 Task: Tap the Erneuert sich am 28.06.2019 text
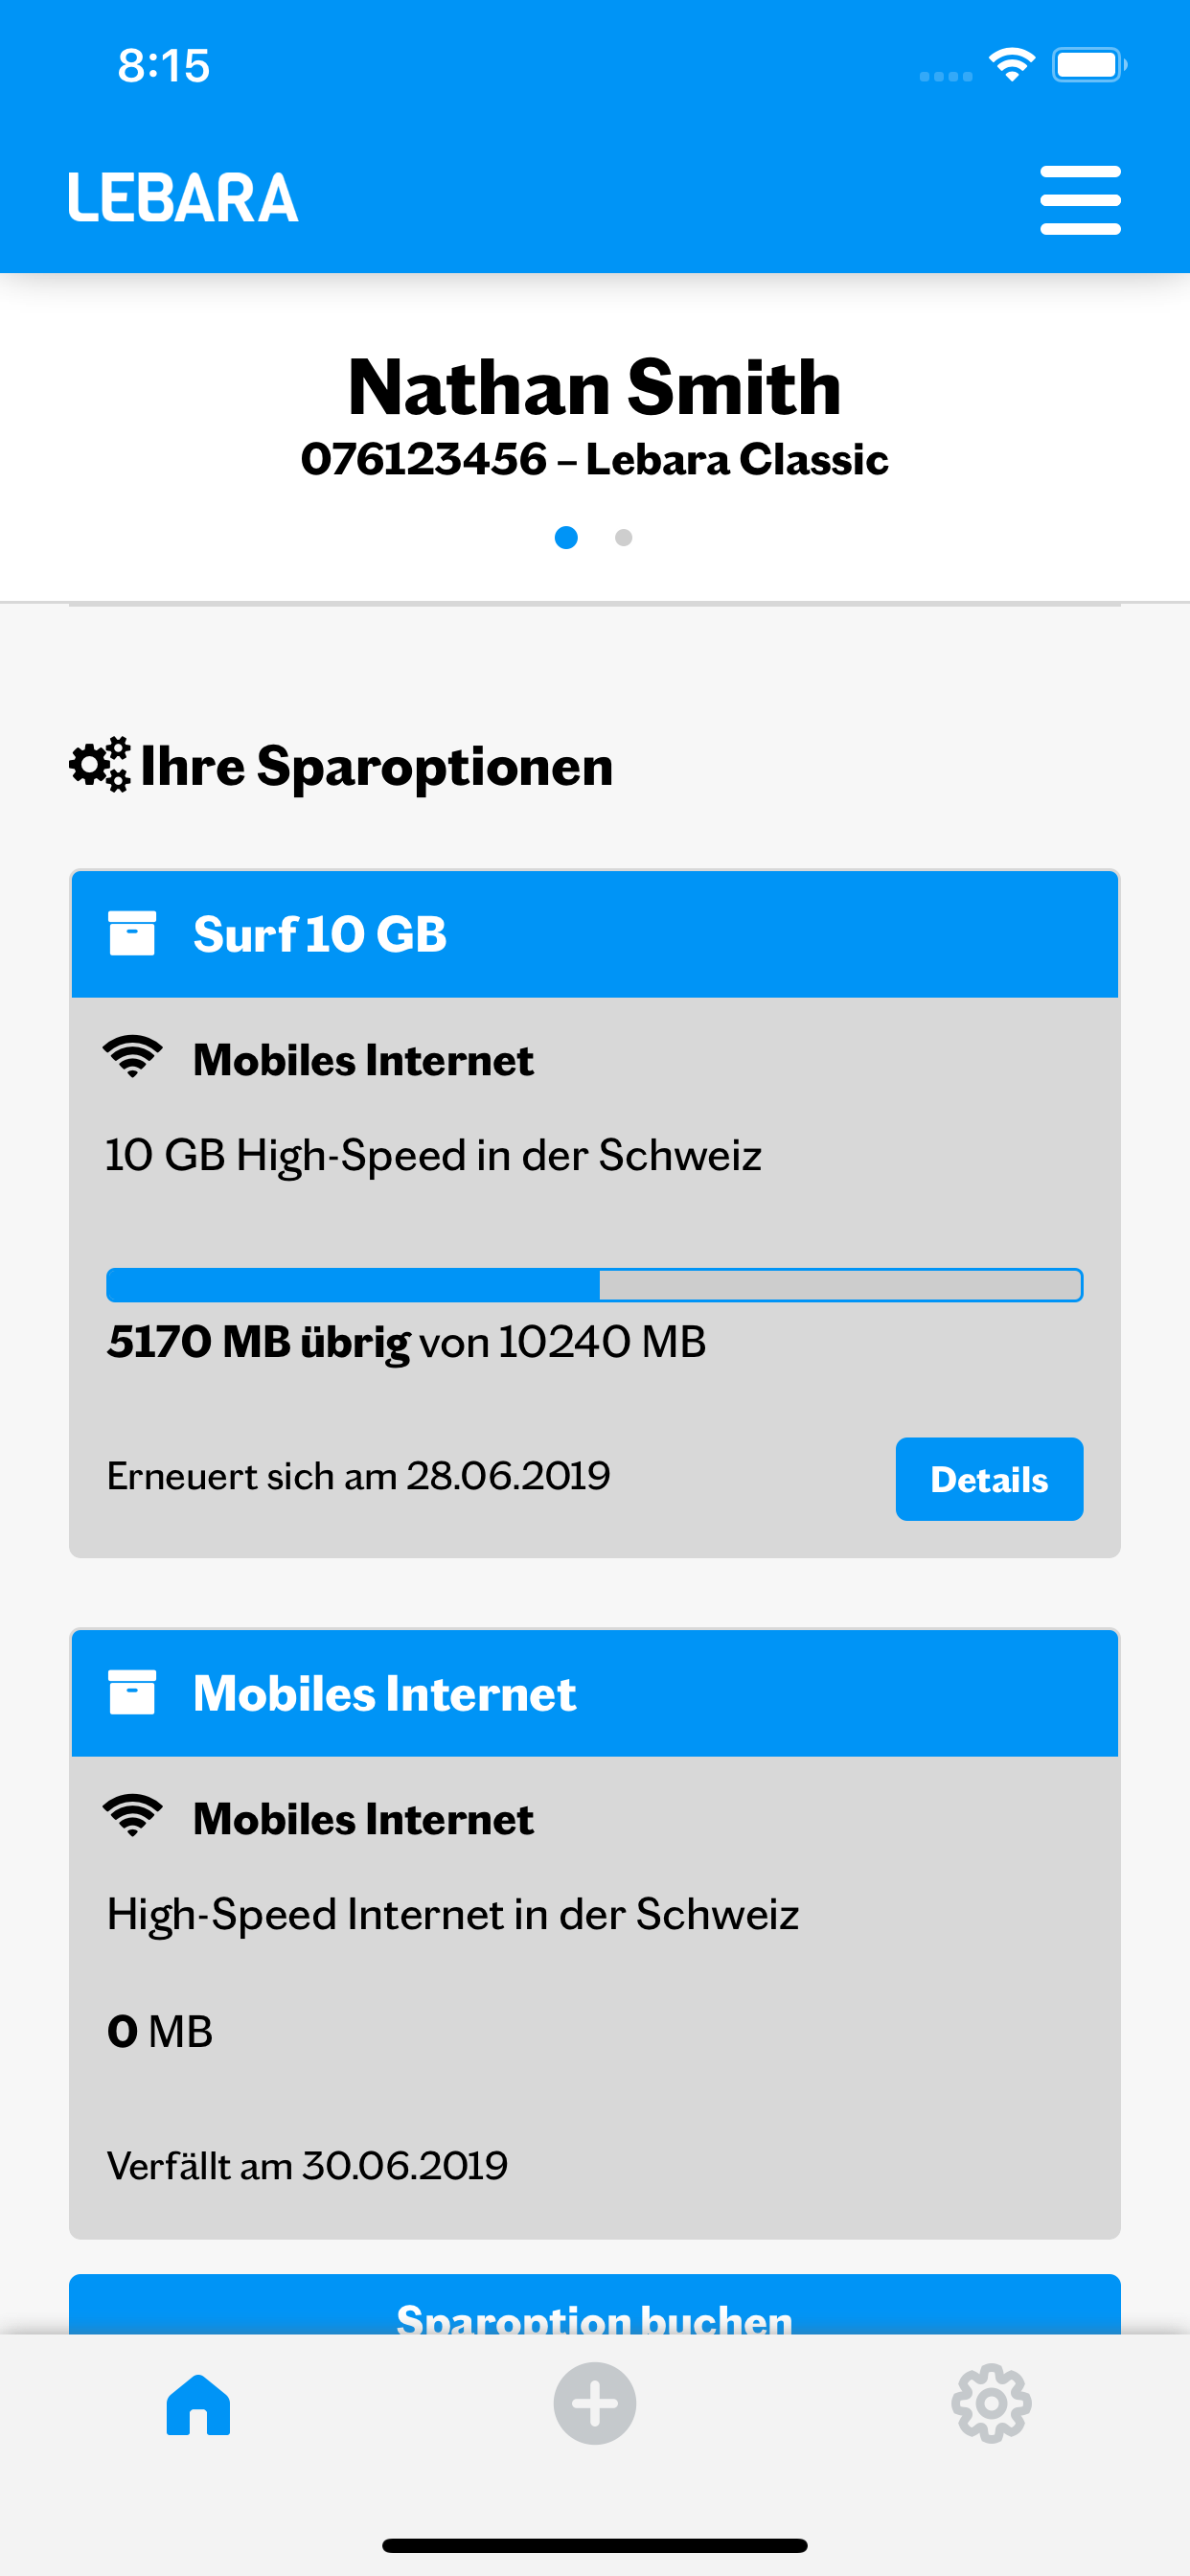click(x=358, y=1476)
